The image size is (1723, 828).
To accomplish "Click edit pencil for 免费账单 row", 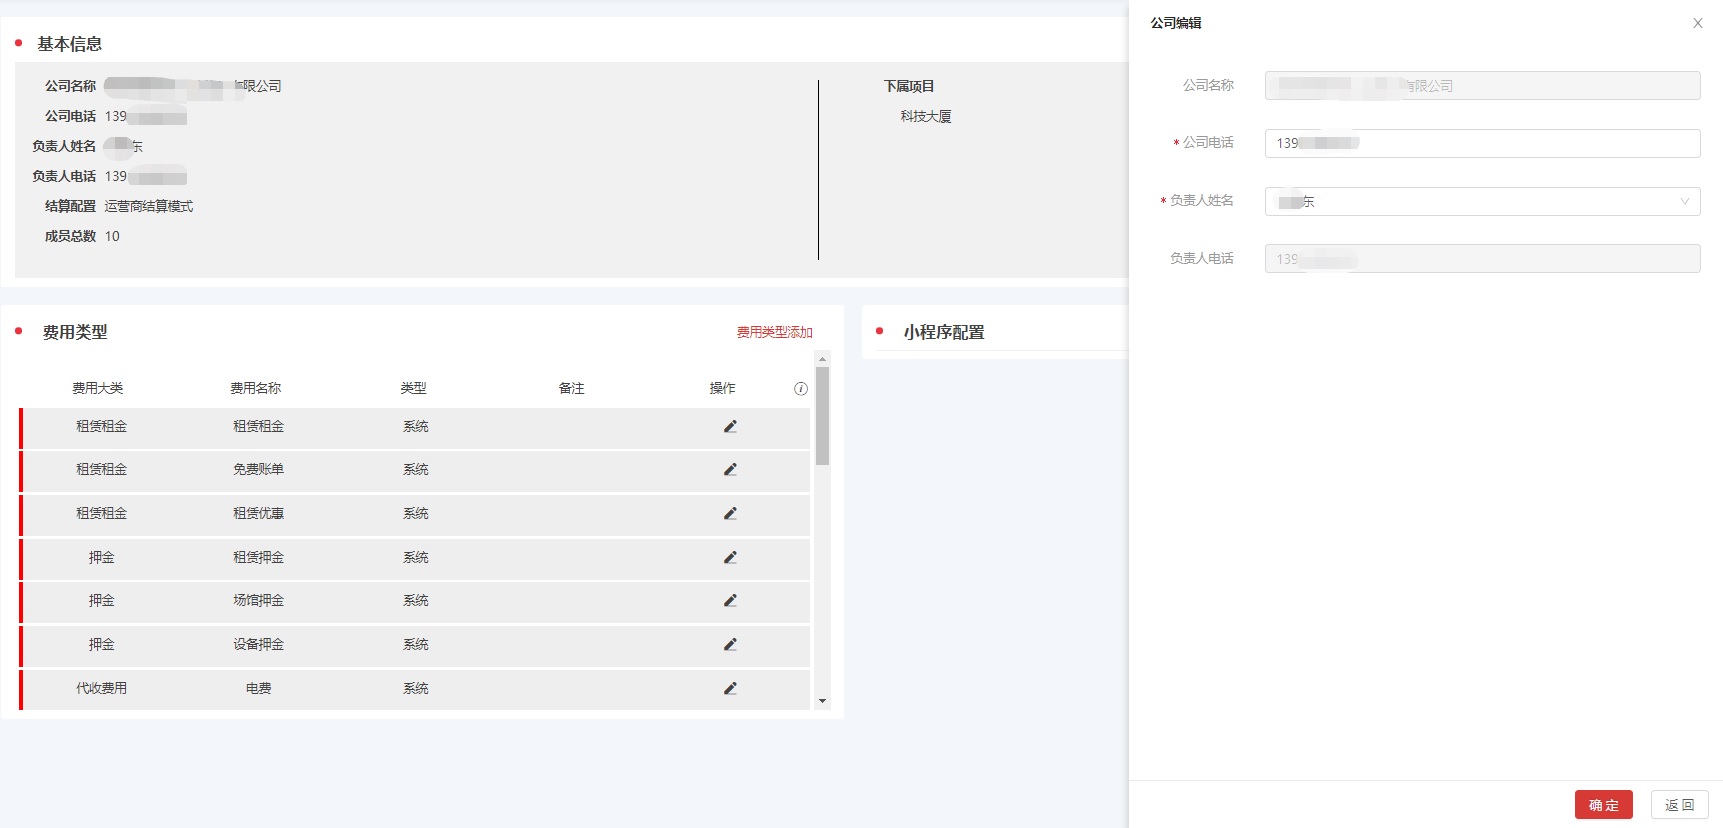I will tap(730, 470).
